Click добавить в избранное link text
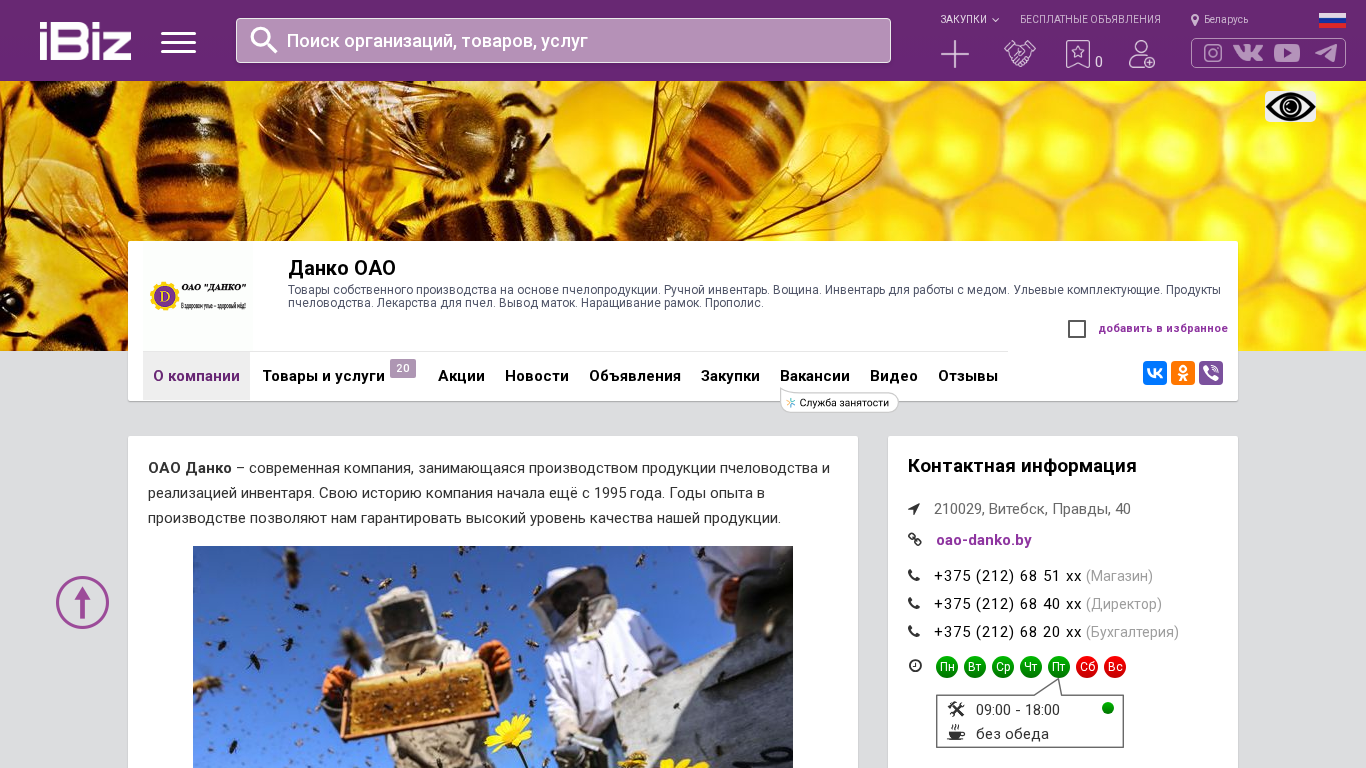This screenshot has height=768, width=1366. tap(1163, 328)
